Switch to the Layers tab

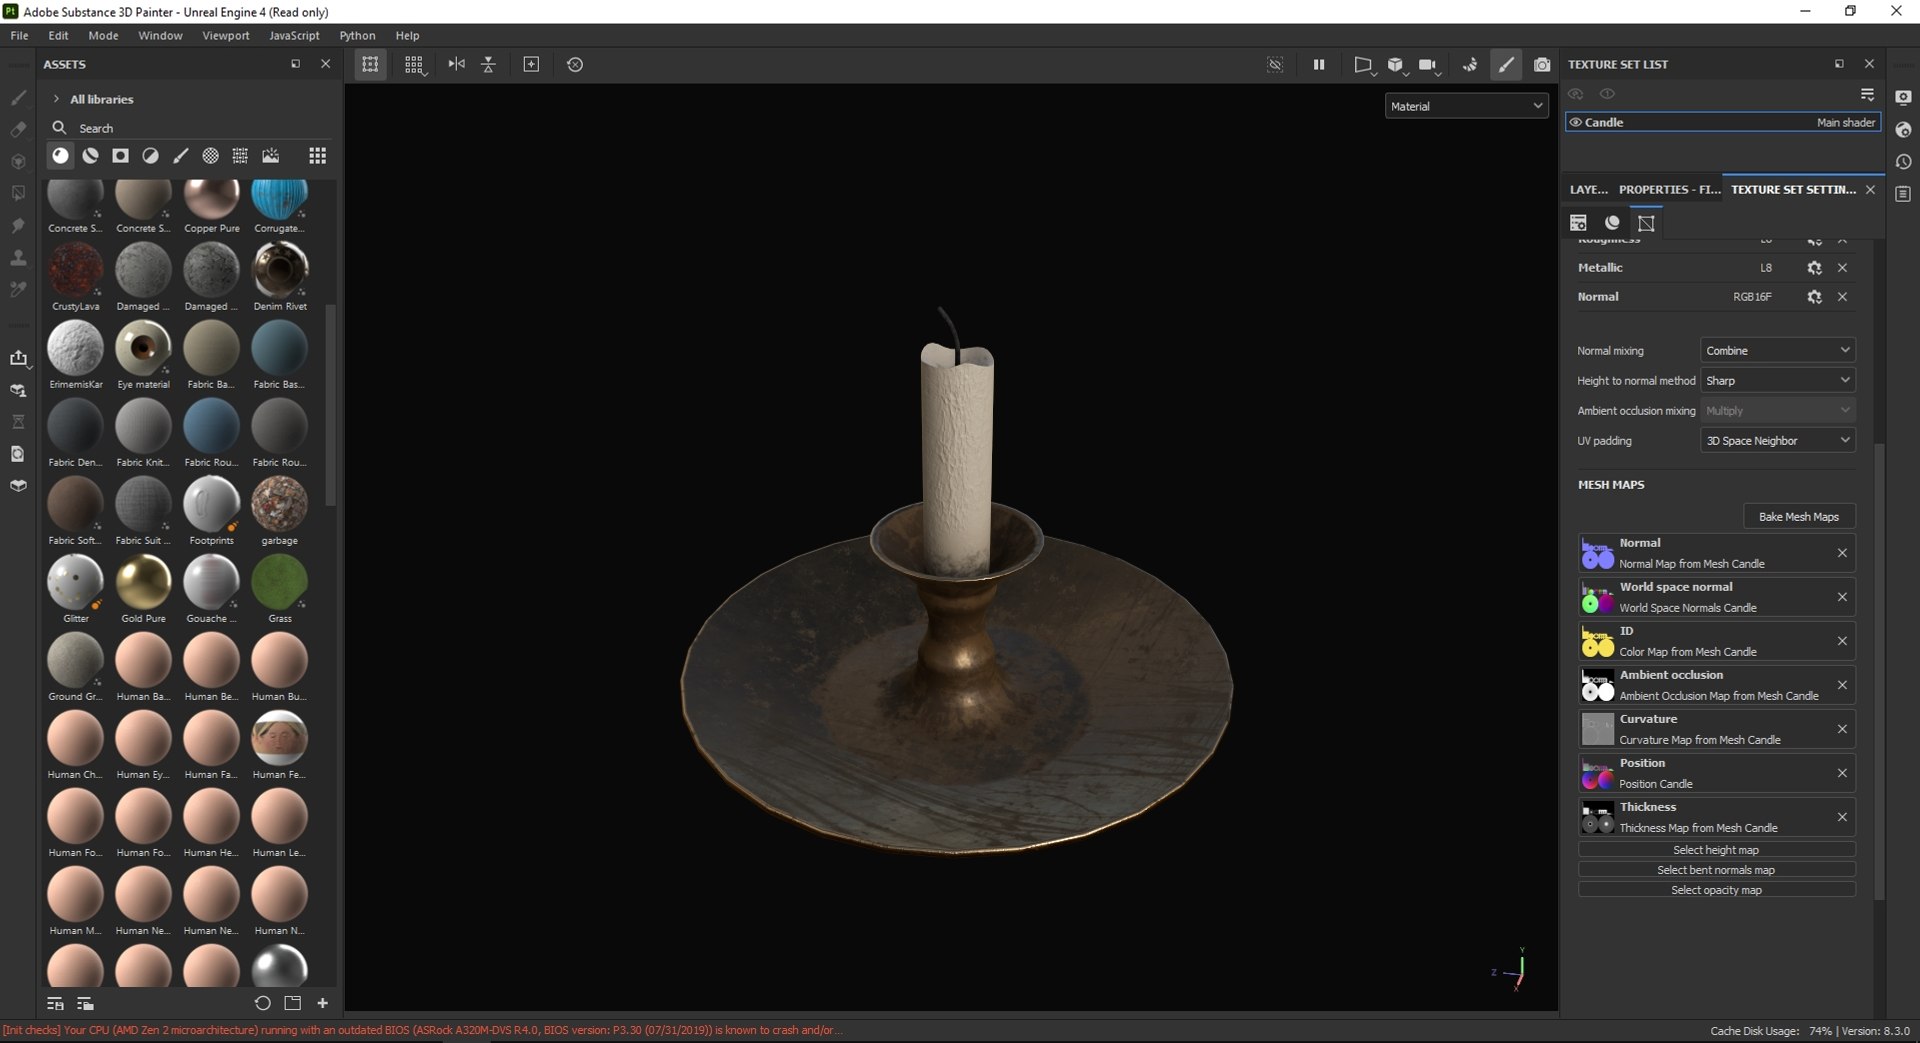1588,189
